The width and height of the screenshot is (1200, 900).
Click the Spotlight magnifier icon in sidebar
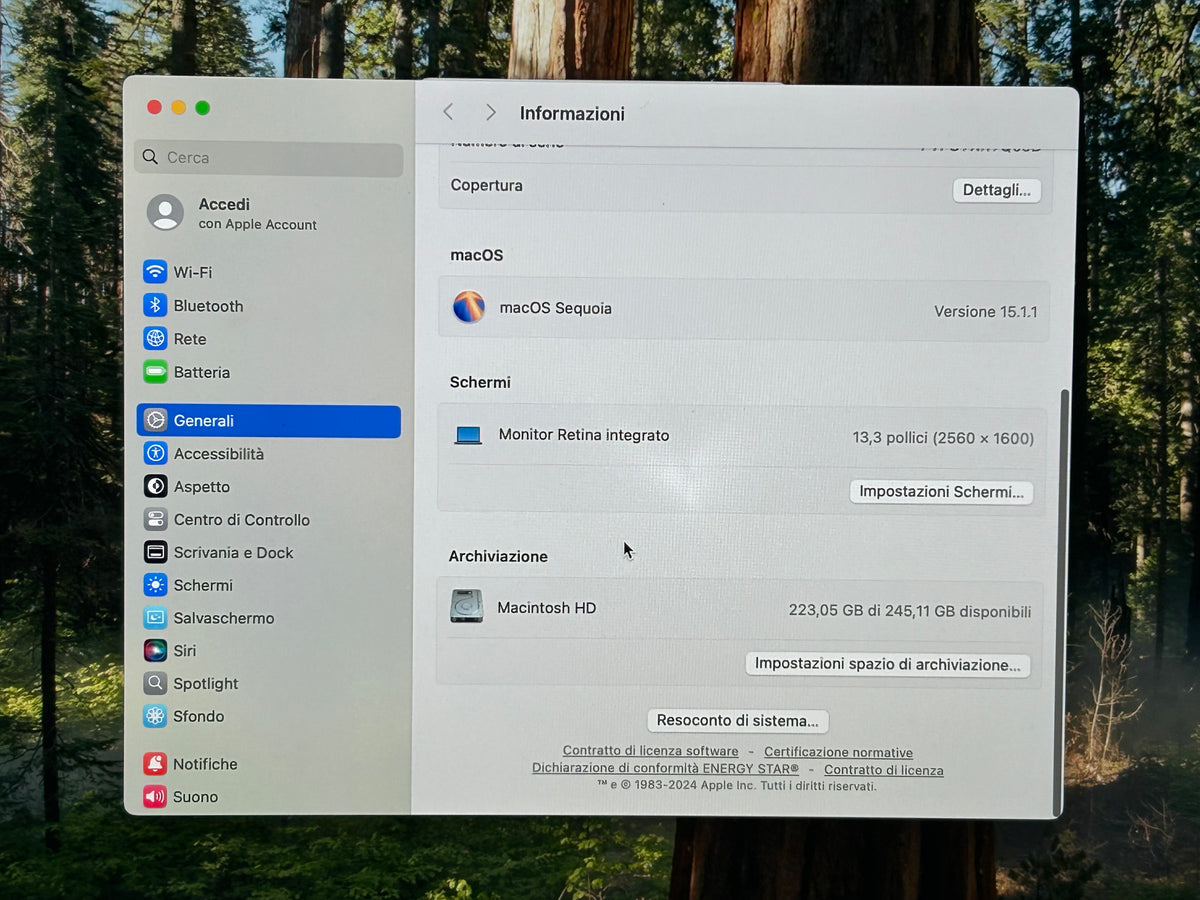click(x=155, y=683)
